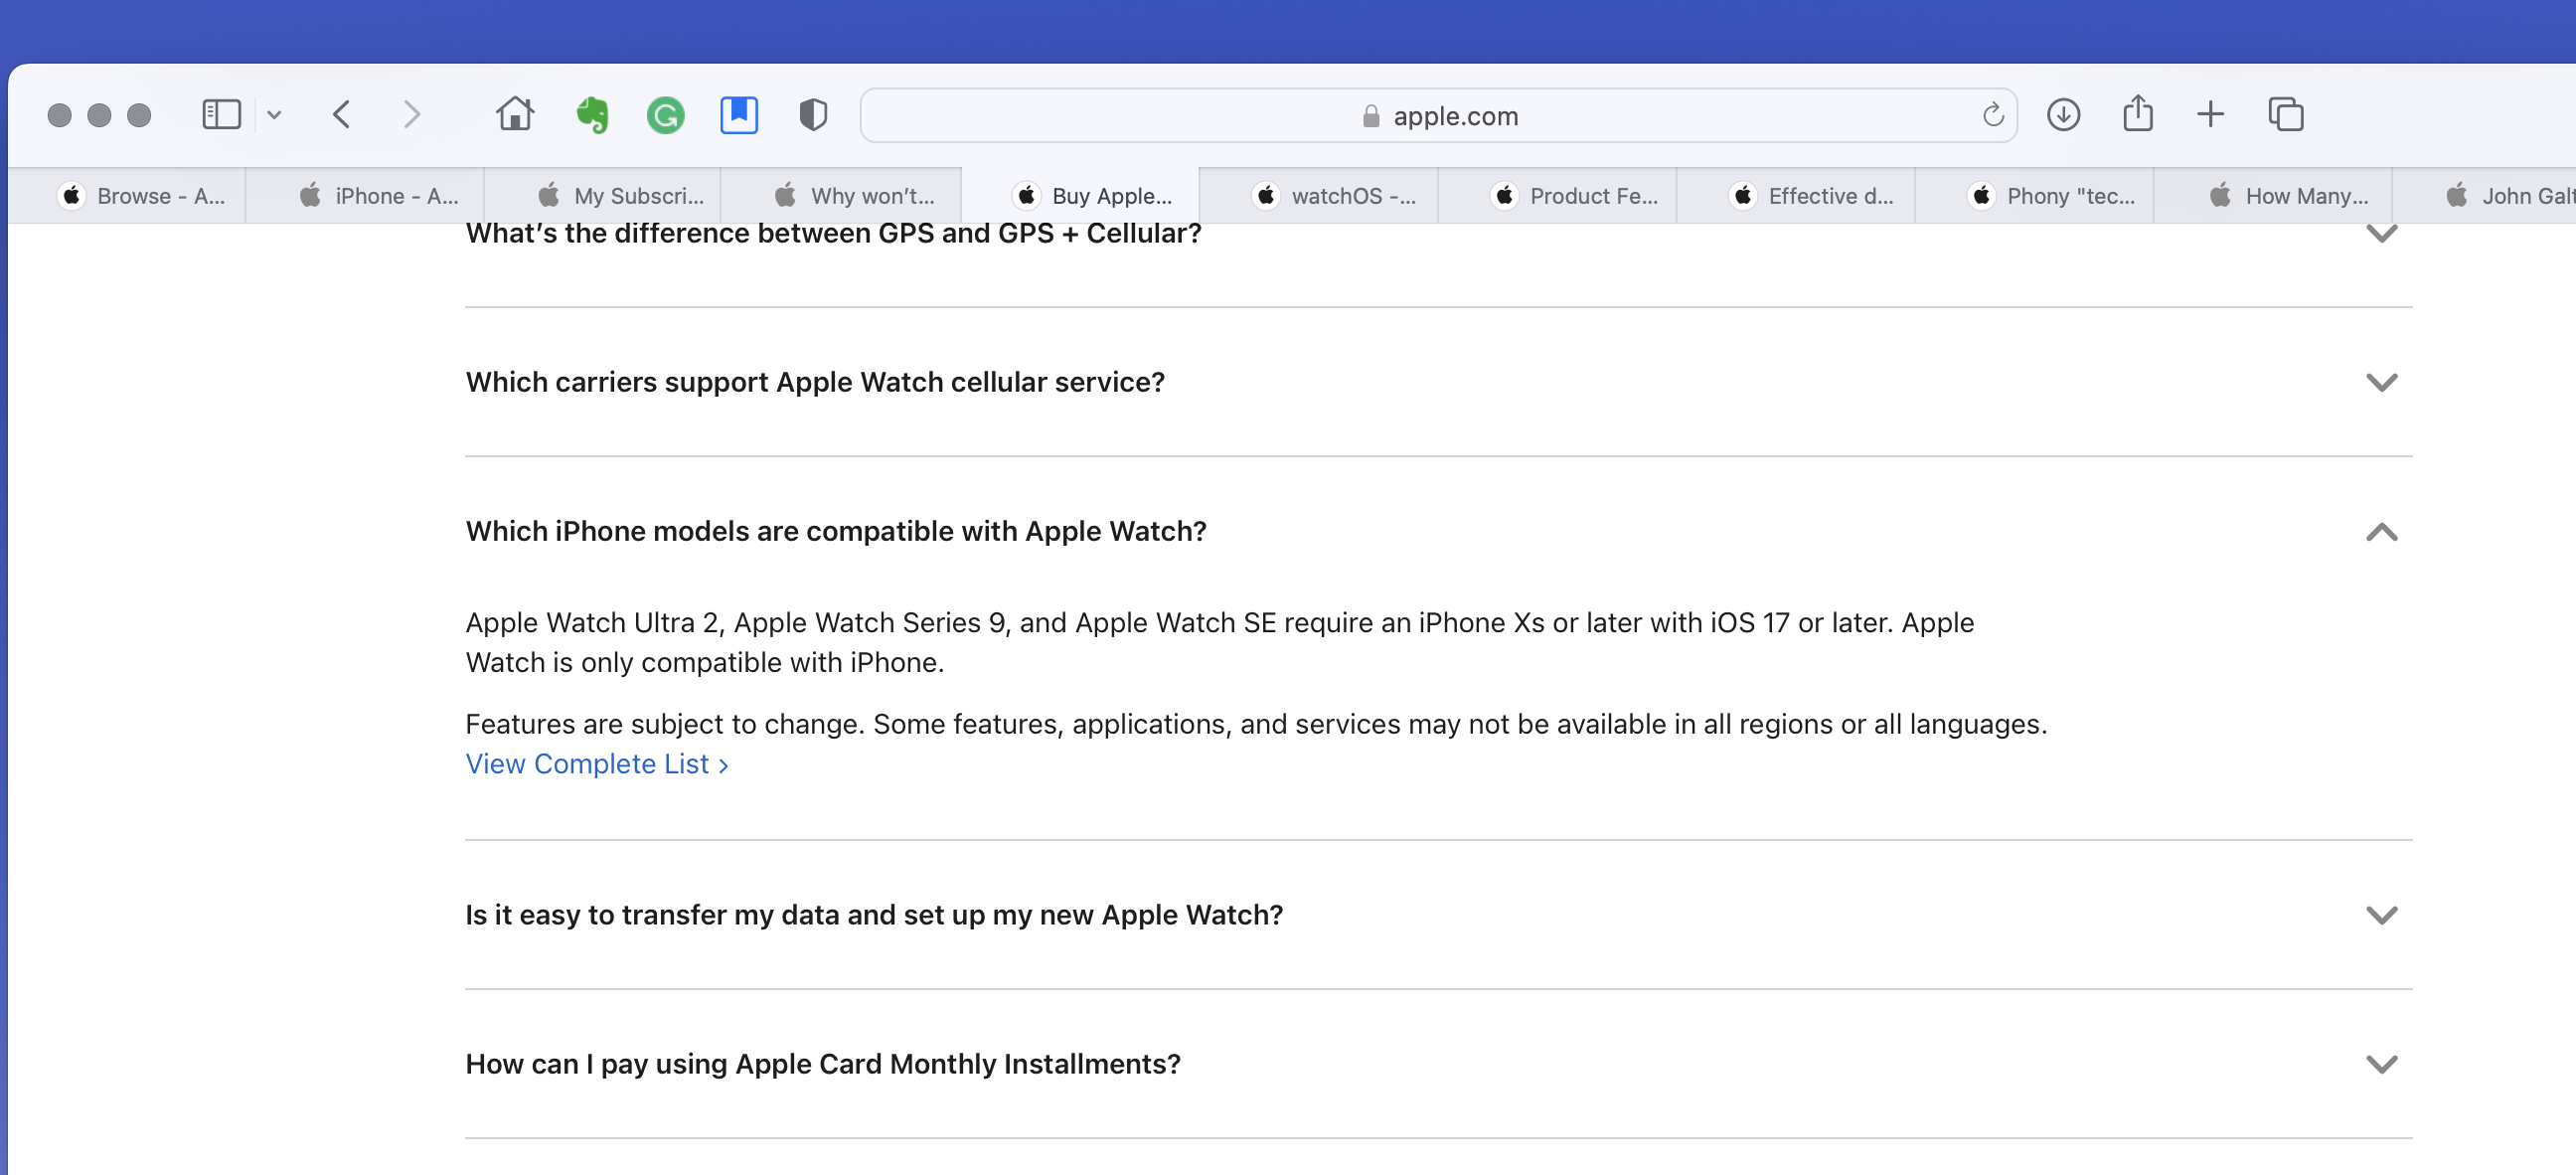Collapse the compatible iPhone models answer
Image resolution: width=2576 pixels, height=1175 pixels.
tap(2381, 531)
